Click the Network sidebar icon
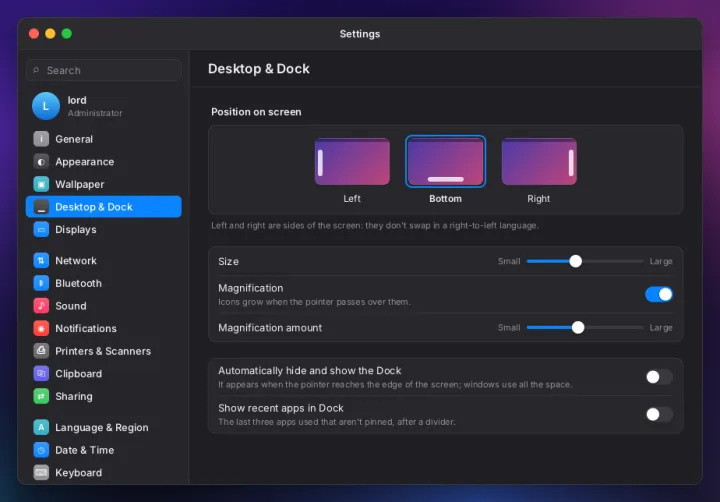 (x=41, y=260)
